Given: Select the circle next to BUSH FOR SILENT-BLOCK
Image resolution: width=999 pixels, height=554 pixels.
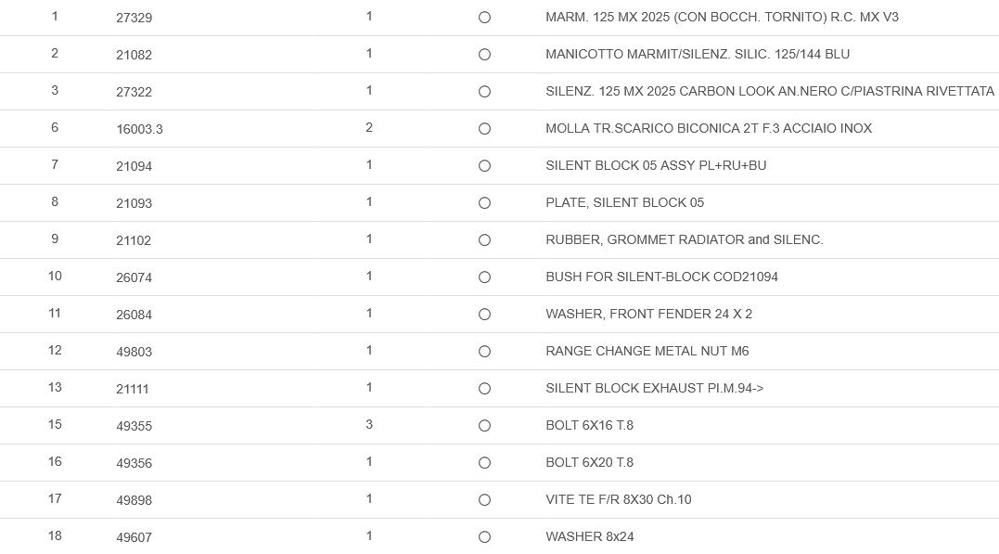Looking at the screenshot, I should [x=484, y=277].
